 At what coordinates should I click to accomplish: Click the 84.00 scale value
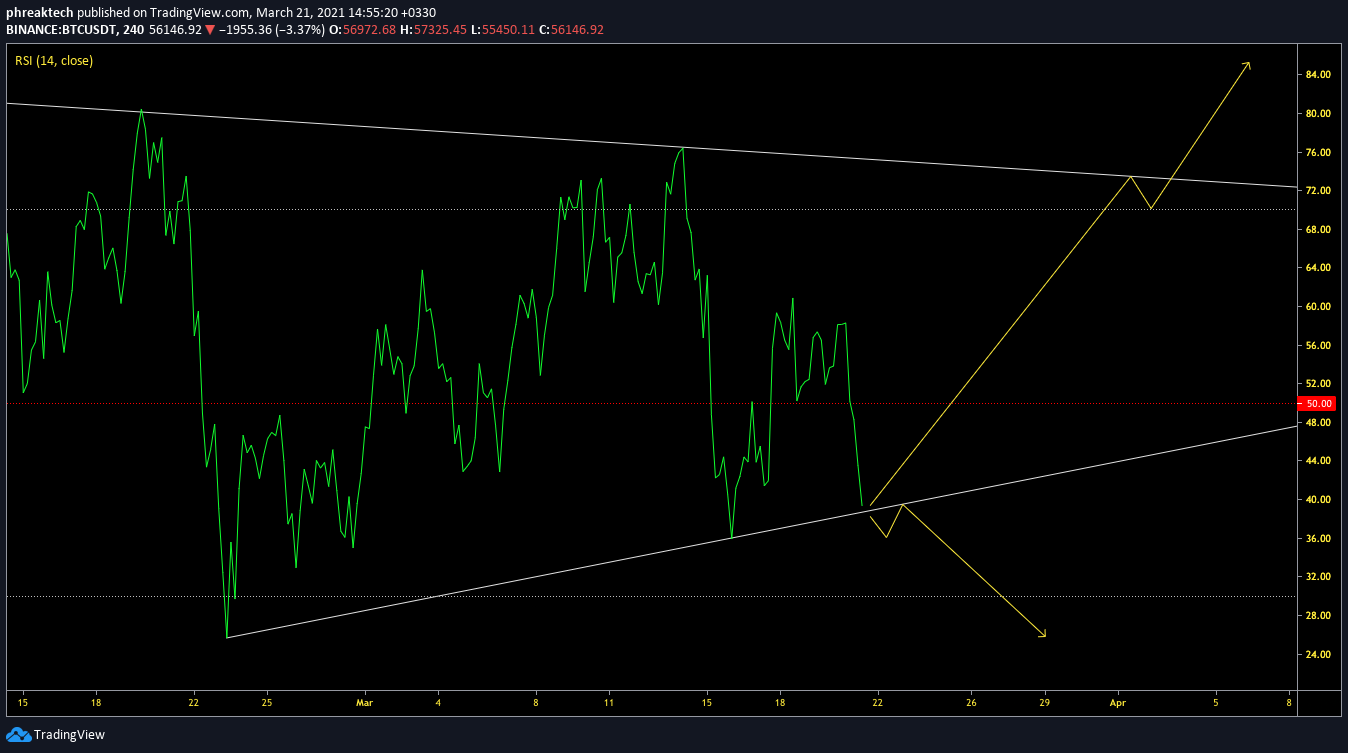[x=1318, y=75]
